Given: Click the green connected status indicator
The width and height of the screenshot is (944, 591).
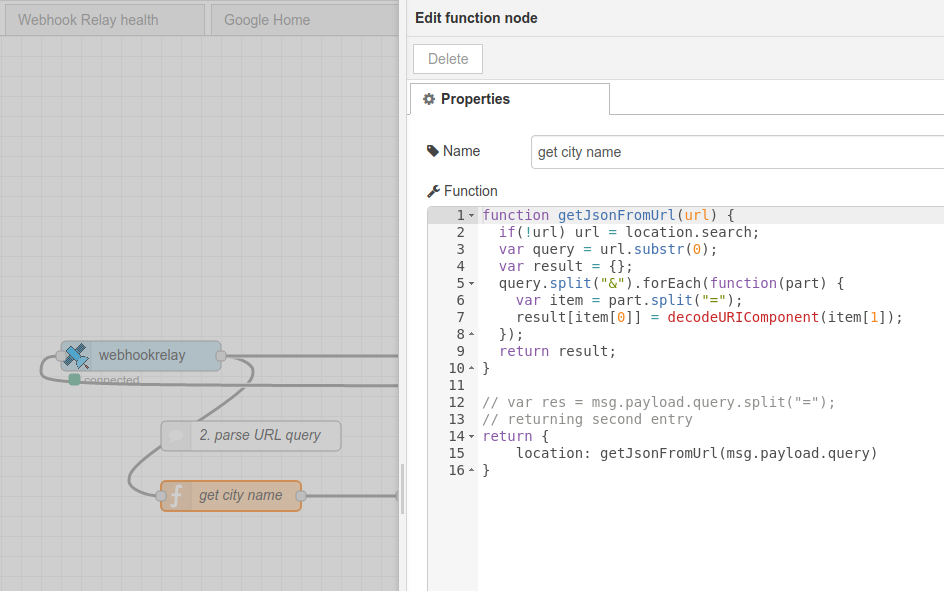Looking at the screenshot, I should [x=74, y=379].
